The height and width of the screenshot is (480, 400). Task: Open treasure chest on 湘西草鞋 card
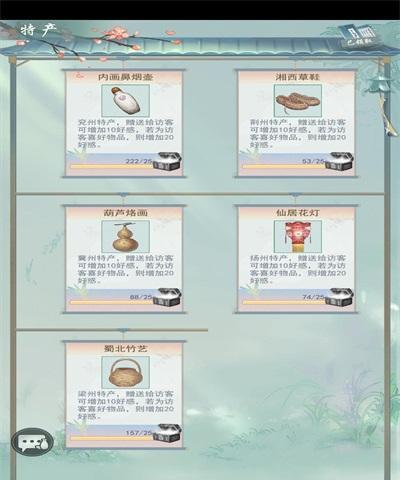[x=340, y=162]
